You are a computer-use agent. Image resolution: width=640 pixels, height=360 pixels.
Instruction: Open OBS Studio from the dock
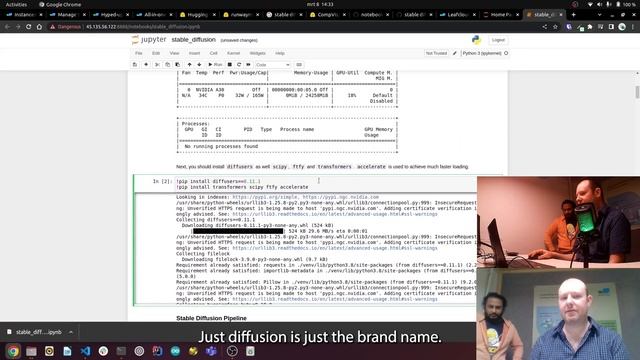click(232, 351)
